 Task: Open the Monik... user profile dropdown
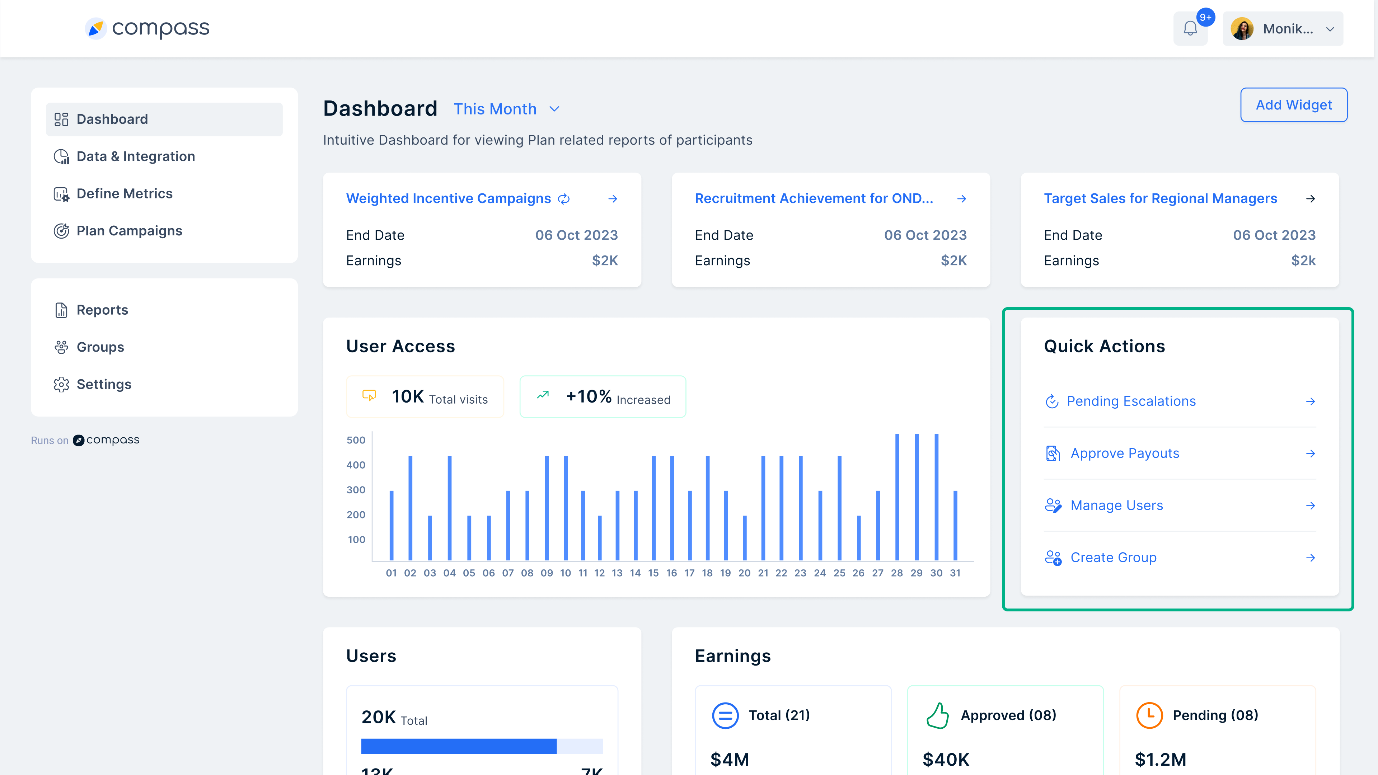1283,29
